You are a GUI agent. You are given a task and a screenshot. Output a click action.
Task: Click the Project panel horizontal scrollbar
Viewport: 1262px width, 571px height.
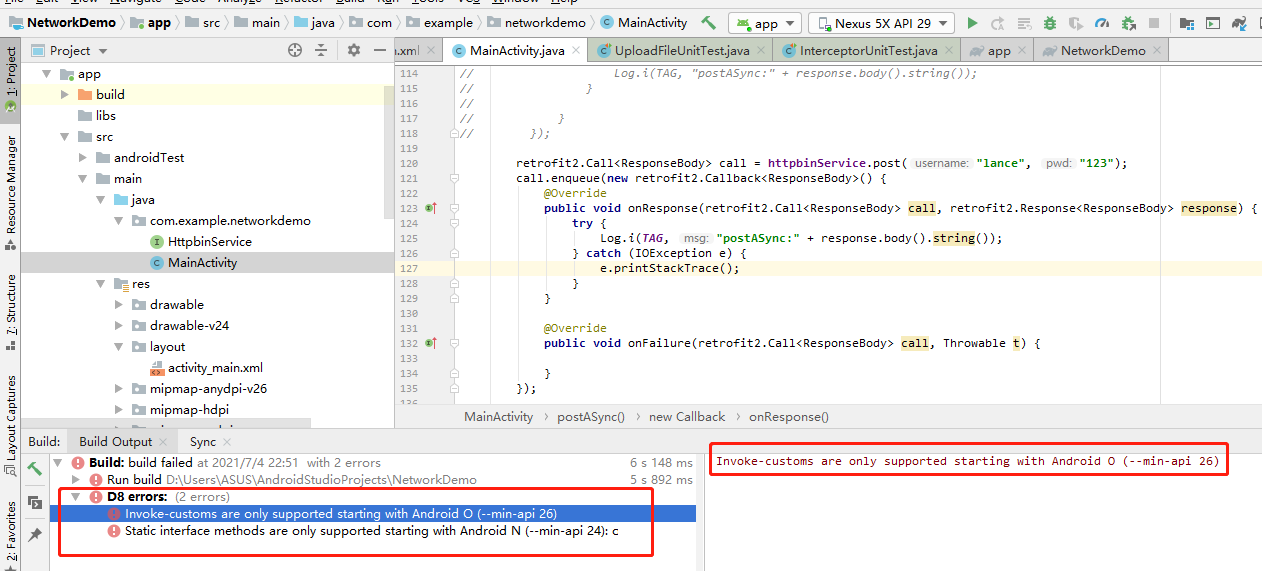166,424
